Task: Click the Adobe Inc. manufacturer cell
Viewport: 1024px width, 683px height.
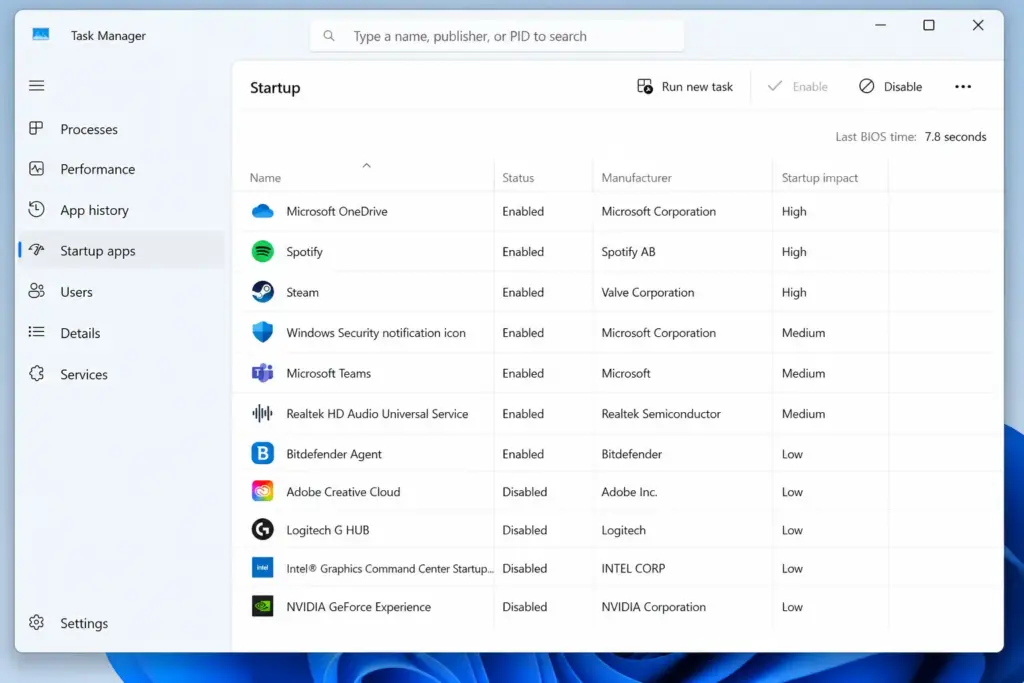Action: [x=629, y=492]
